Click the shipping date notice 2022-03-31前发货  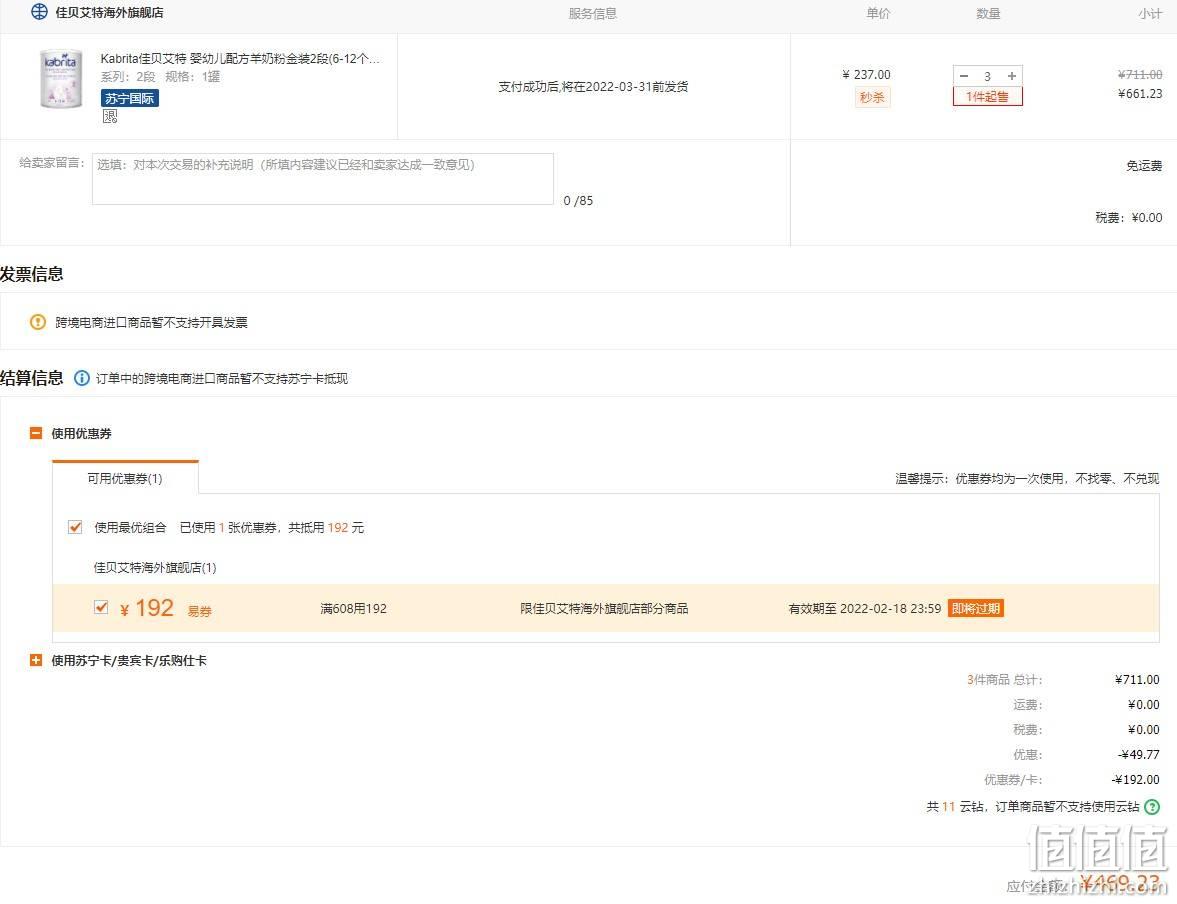click(593, 86)
